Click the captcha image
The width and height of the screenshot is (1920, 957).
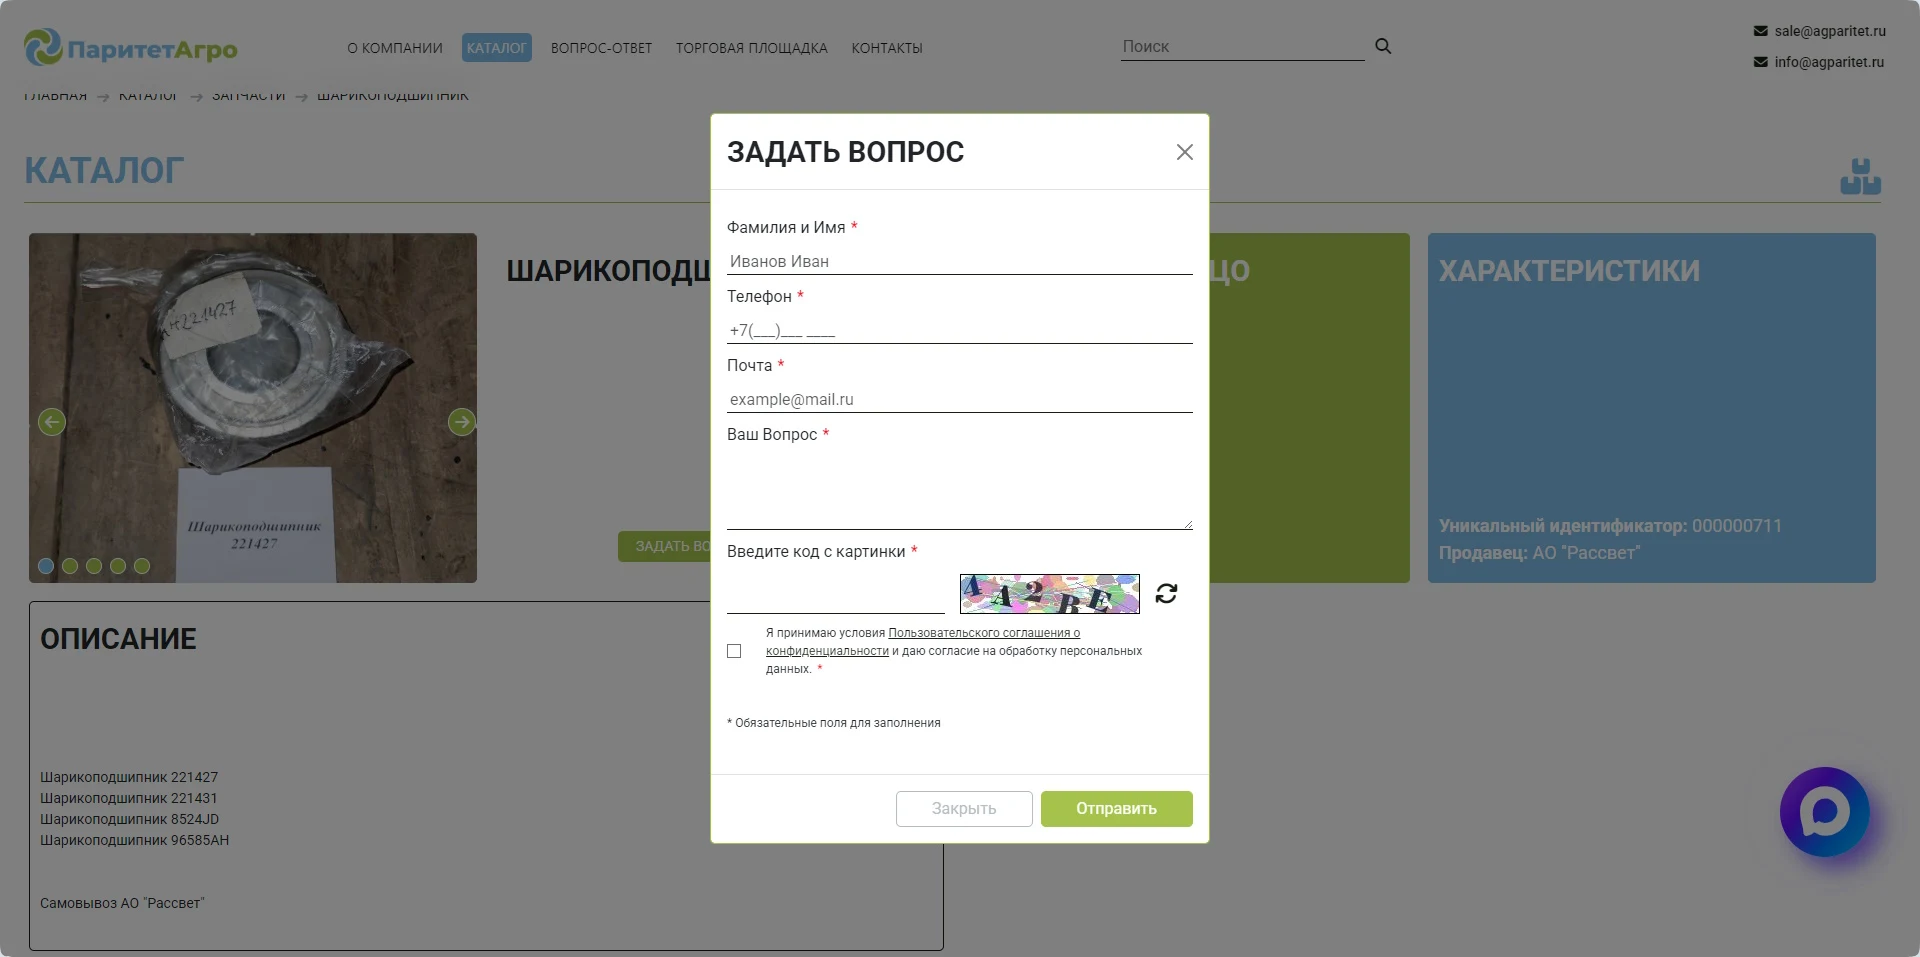click(x=1050, y=594)
